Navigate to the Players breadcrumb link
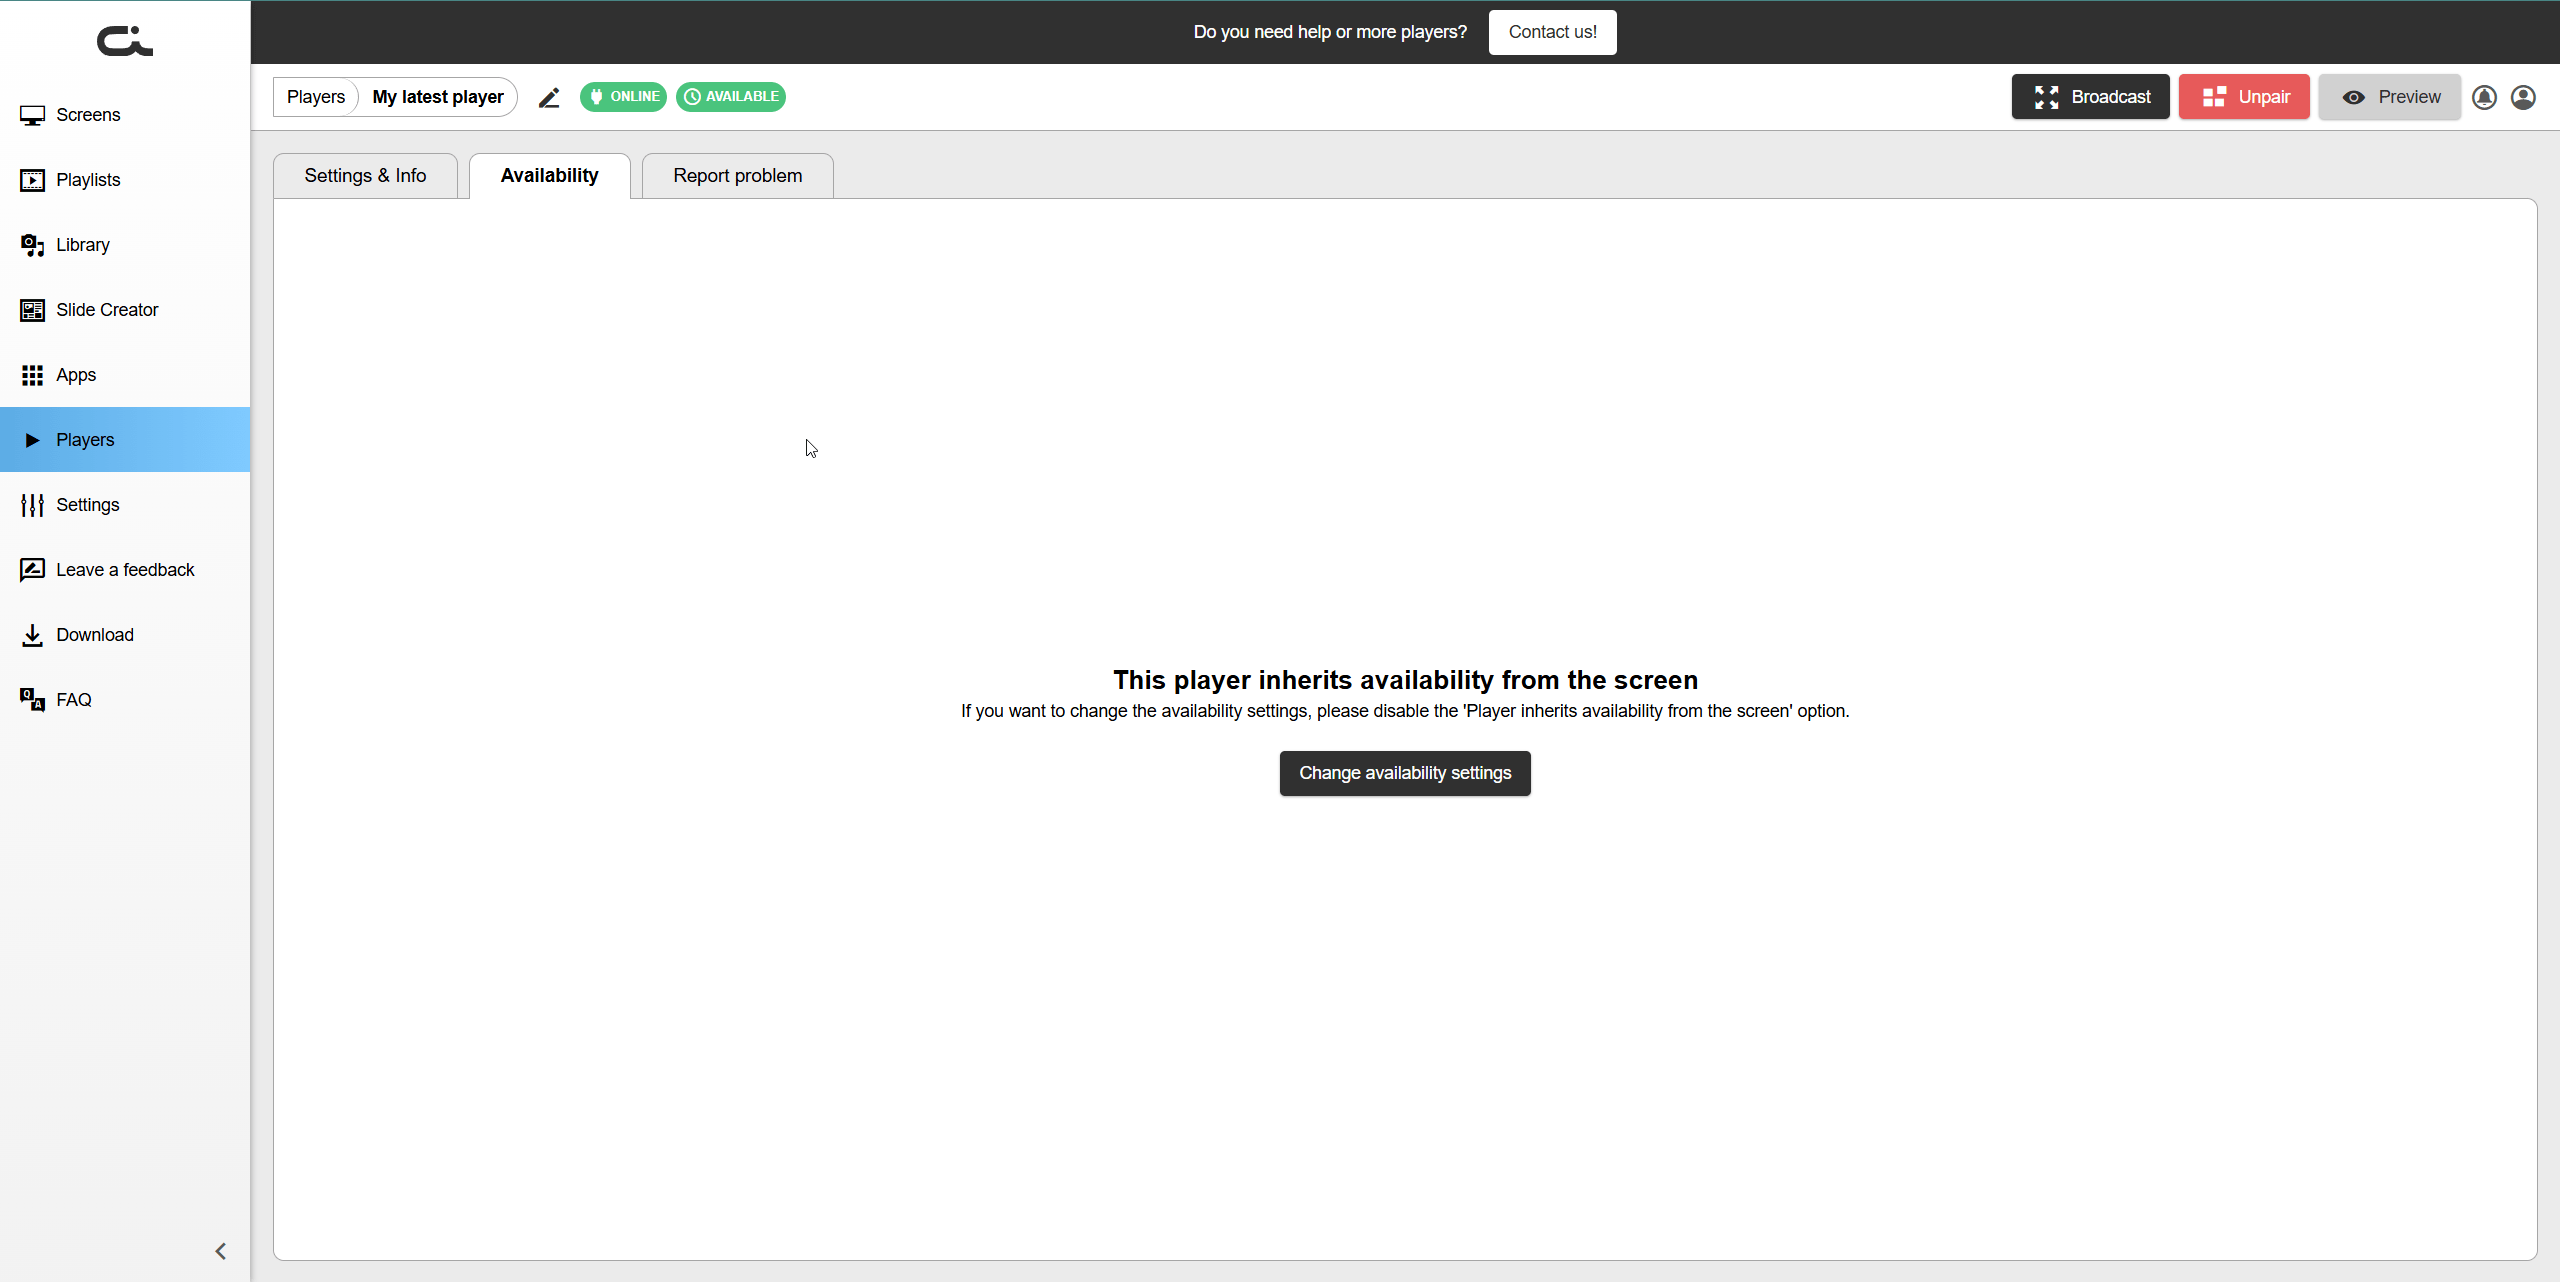Viewport: 2560px width, 1282px height. pos(315,97)
